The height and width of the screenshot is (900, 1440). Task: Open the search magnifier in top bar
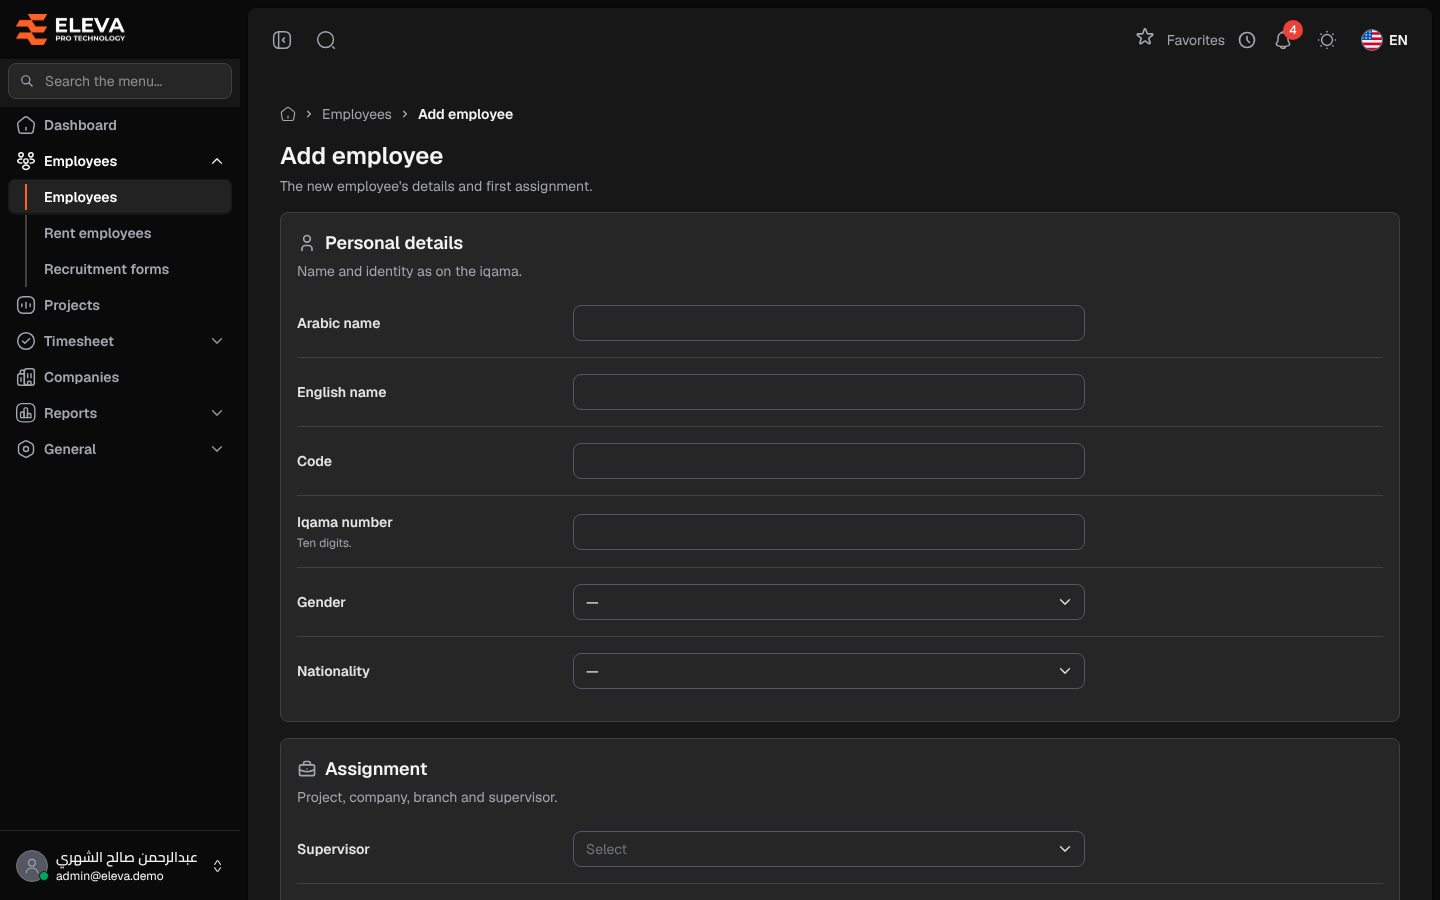coord(326,40)
